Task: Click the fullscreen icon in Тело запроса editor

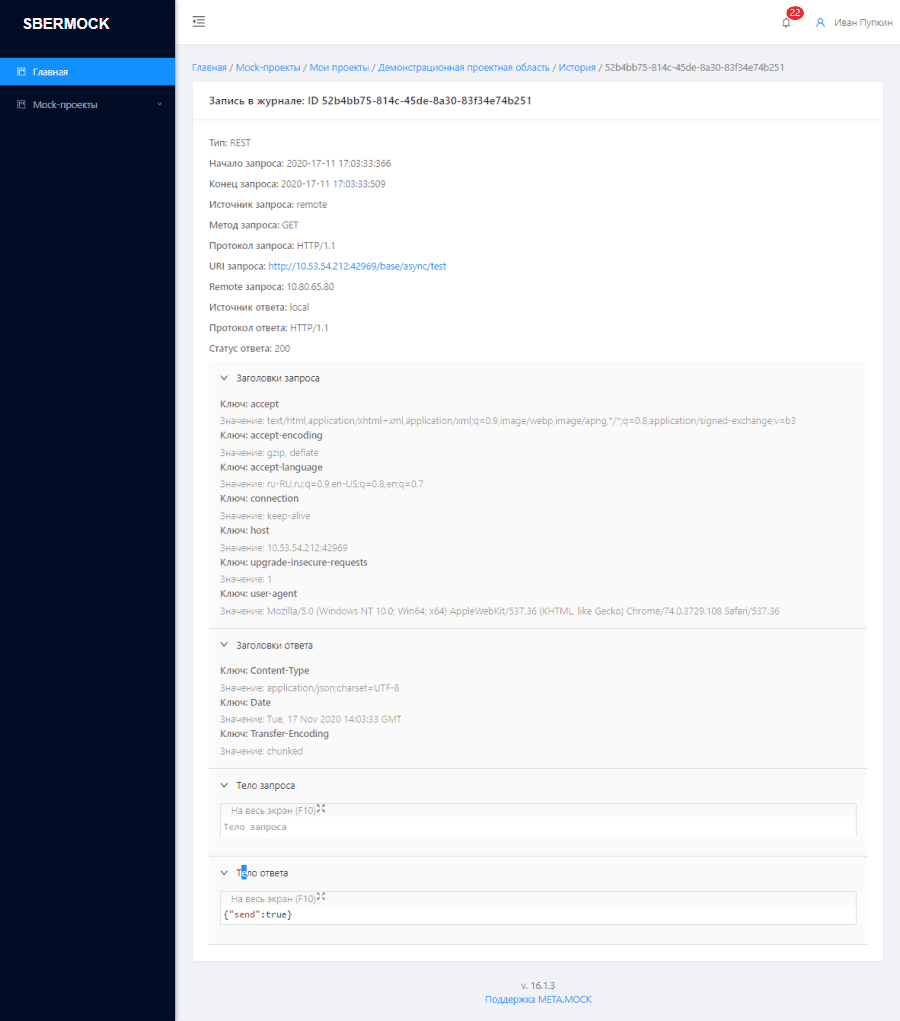Action: point(321,809)
